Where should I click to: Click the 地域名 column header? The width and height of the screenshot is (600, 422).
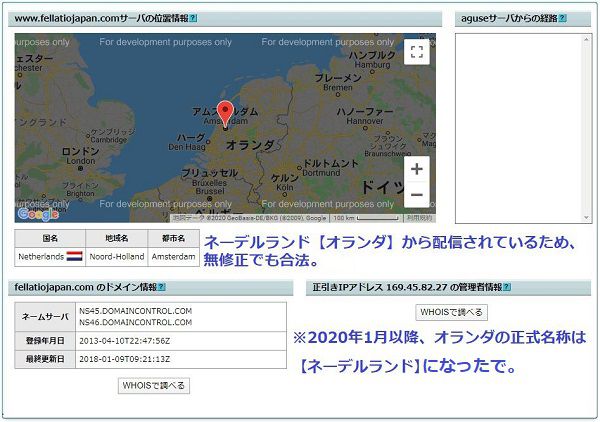point(117,238)
